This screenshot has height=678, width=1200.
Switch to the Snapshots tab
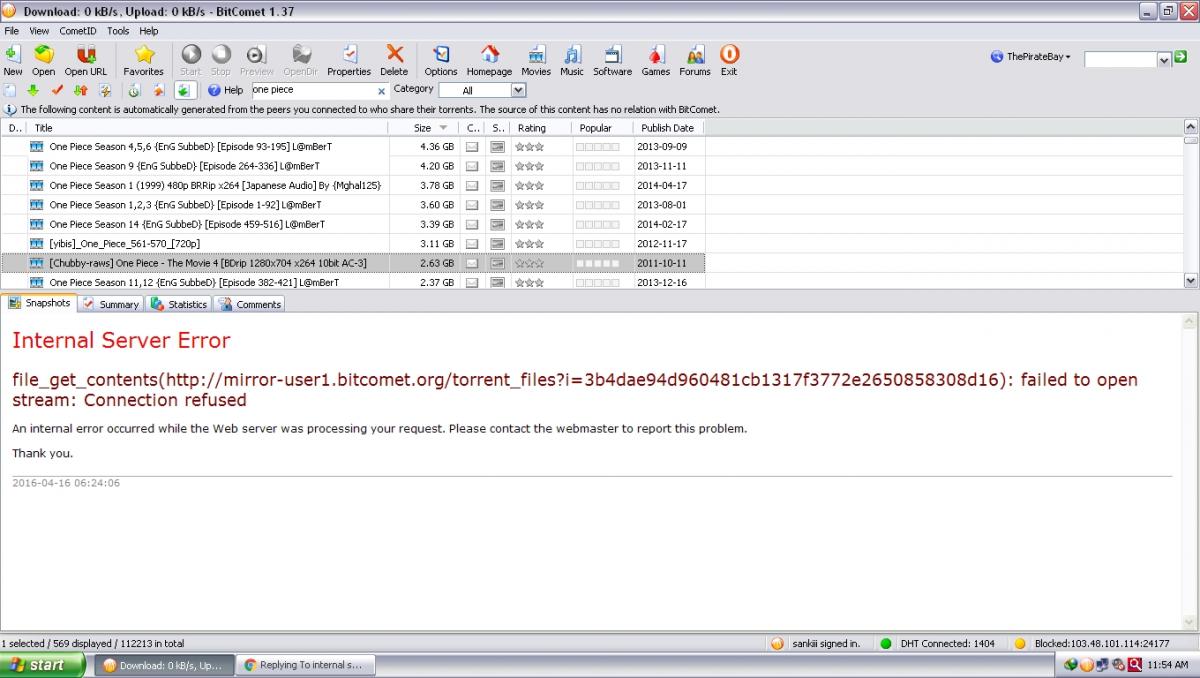[40, 303]
